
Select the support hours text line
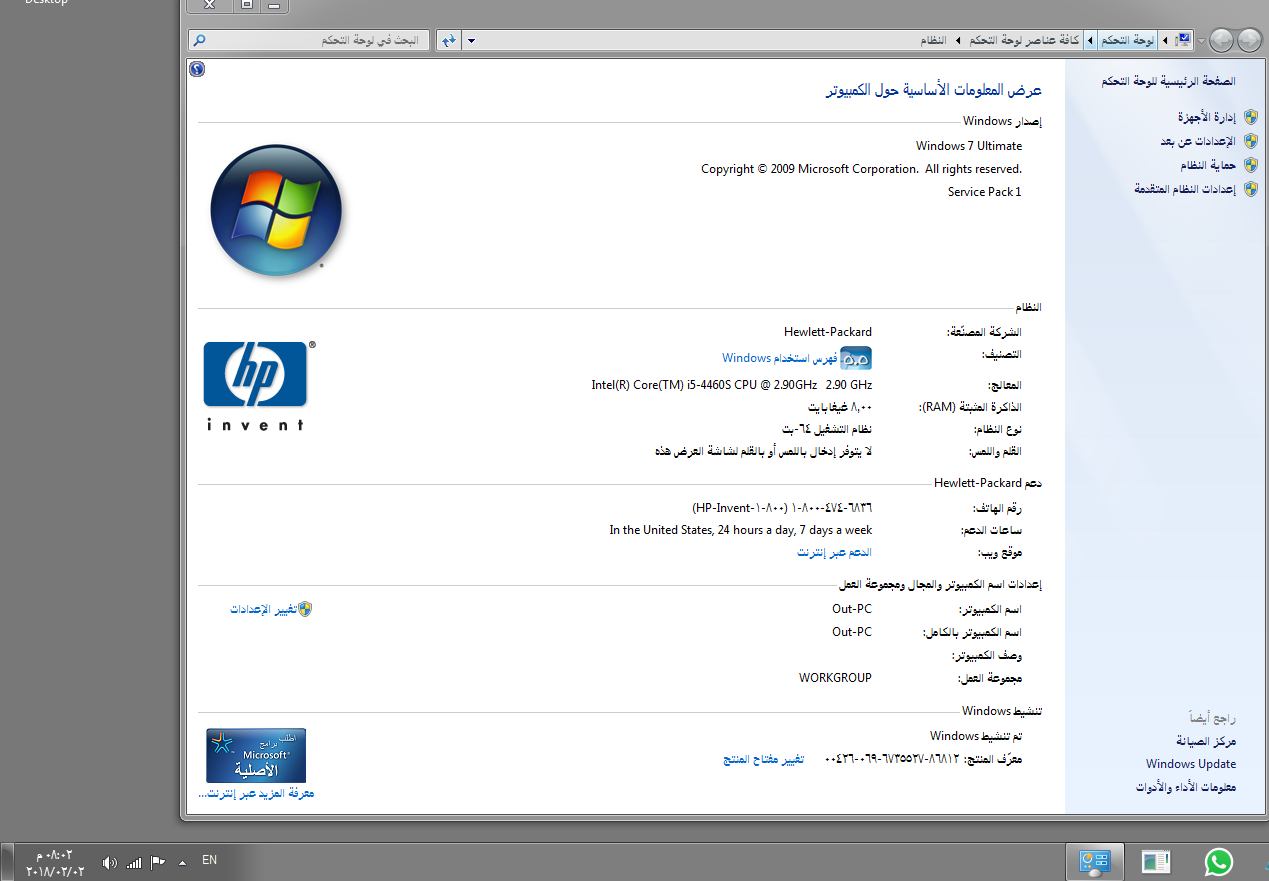pos(741,530)
